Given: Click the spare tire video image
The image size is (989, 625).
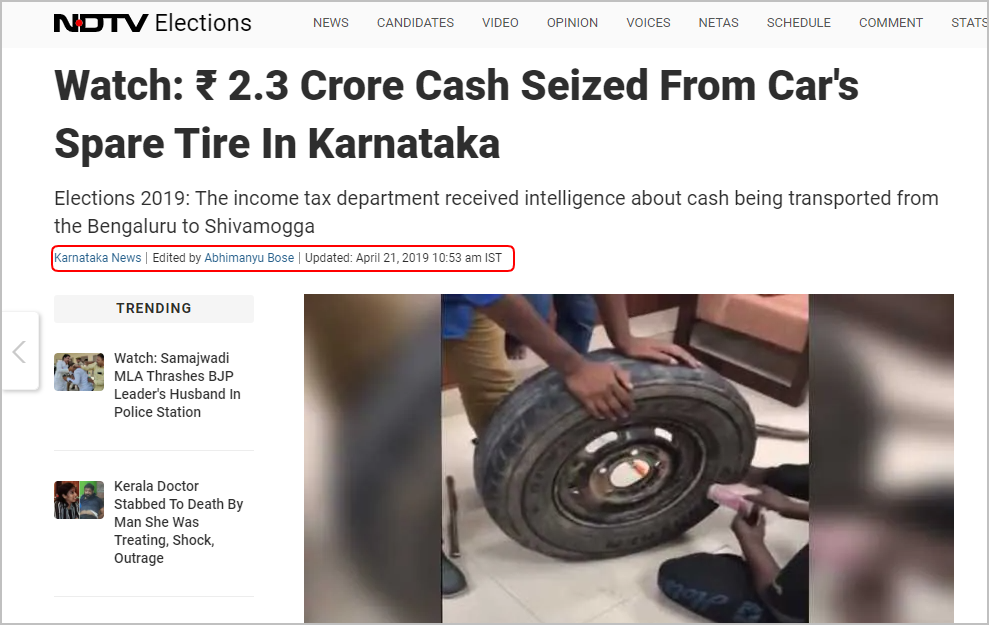Looking at the screenshot, I should pos(629,459).
